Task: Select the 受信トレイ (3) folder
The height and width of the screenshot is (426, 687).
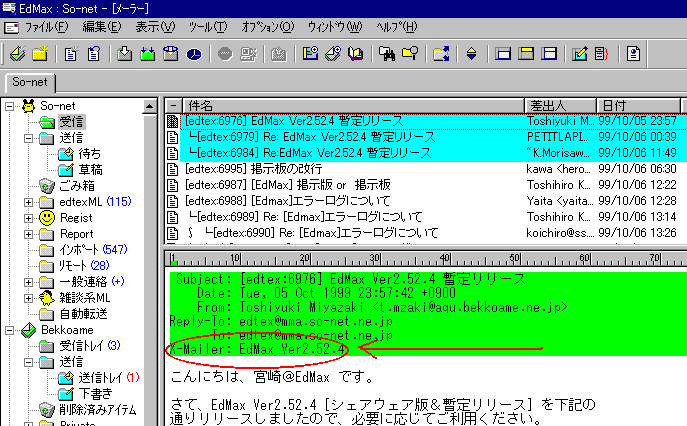Action: 89,346
